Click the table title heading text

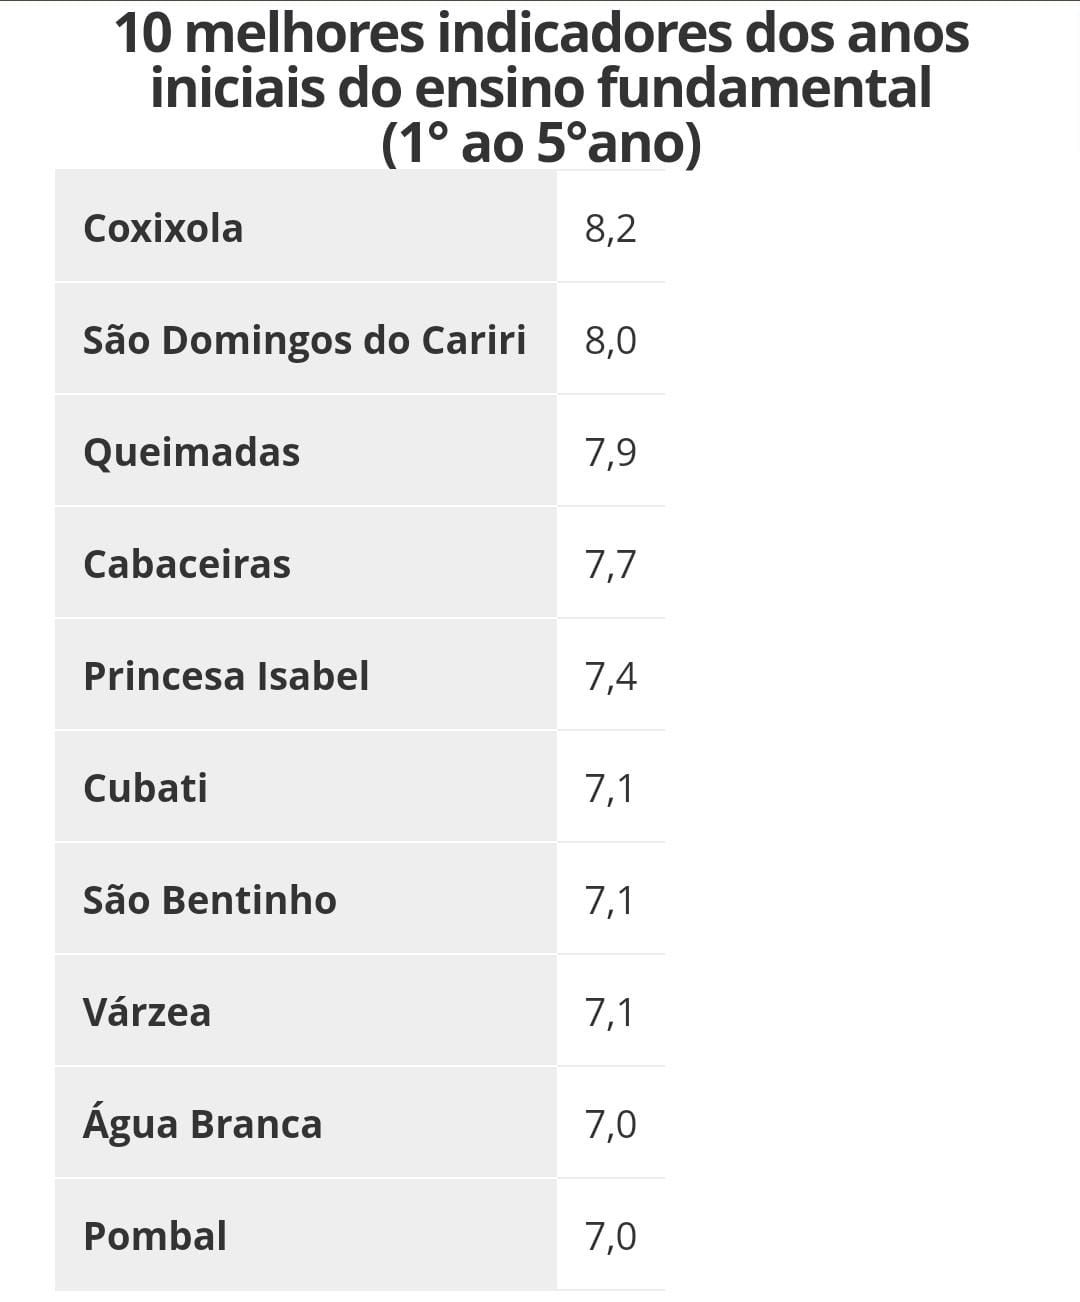click(x=541, y=88)
